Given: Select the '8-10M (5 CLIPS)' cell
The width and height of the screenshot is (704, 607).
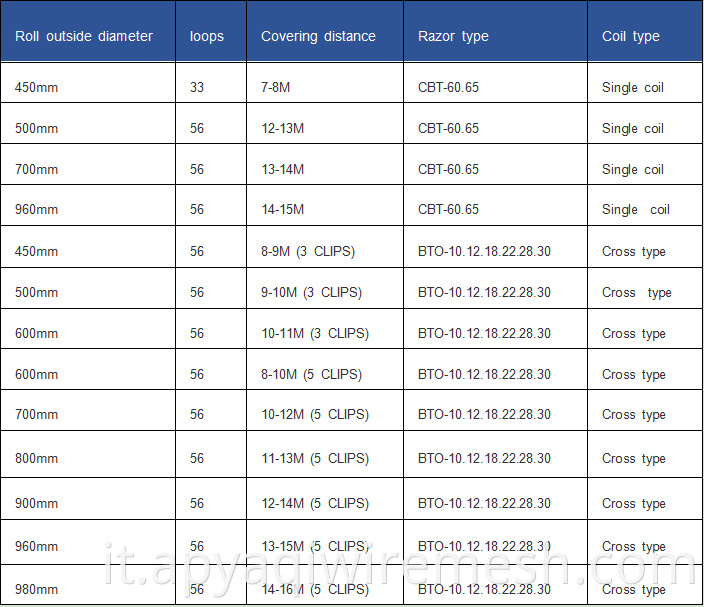Looking at the screenshot, I should pyautogui.click(x=325, y=369).
